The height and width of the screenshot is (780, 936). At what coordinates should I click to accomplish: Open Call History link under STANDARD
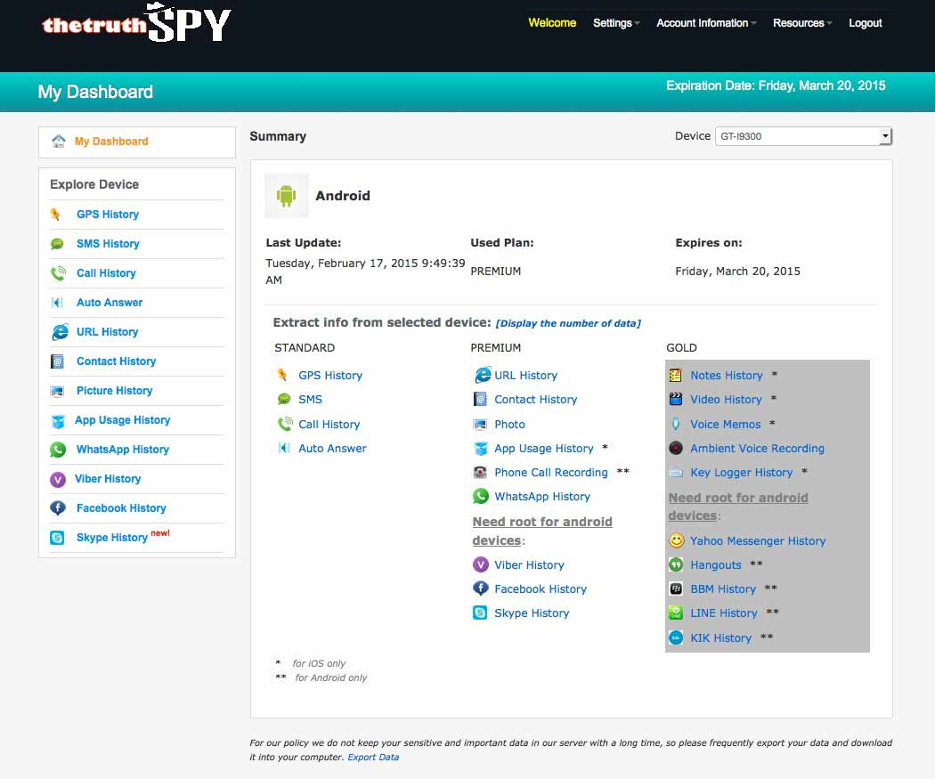click(x=329, y=424)
